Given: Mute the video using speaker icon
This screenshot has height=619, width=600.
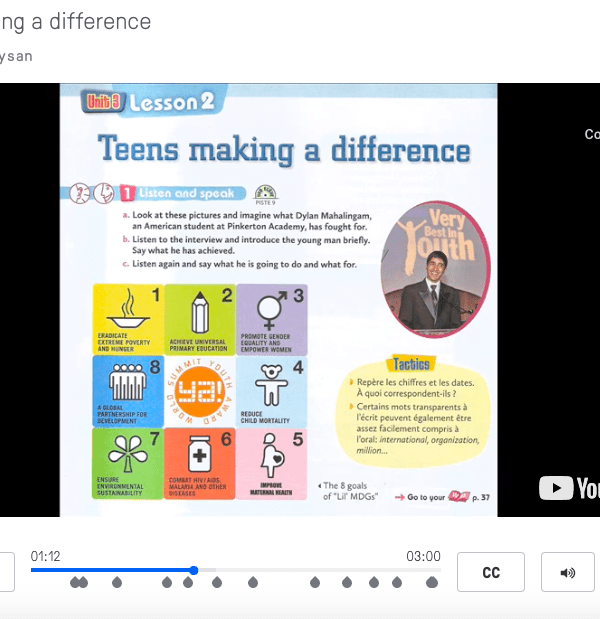Looking at the screenshot, I should pos(567,572).
